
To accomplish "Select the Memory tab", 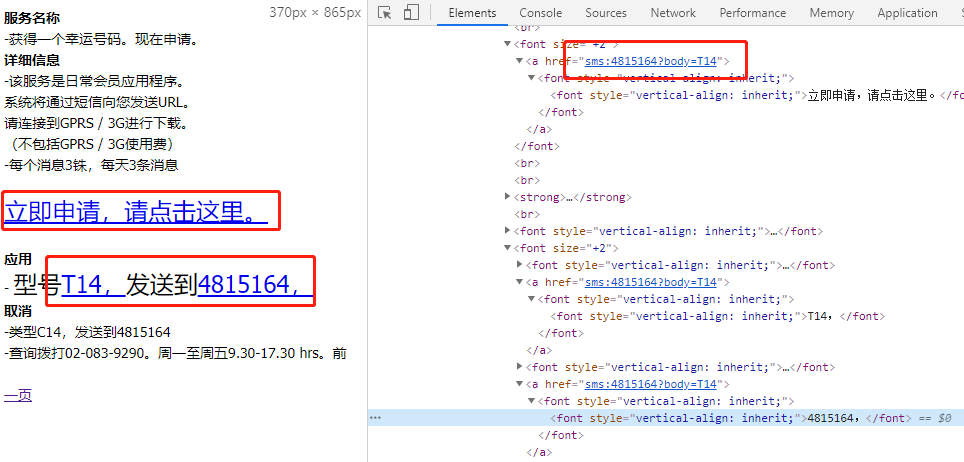I will click(831, 13).
